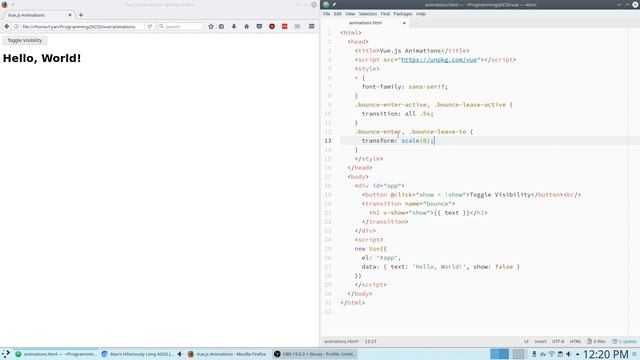Open the clipboard tray icon
640x360 pixels.
[x=560, y=354]
